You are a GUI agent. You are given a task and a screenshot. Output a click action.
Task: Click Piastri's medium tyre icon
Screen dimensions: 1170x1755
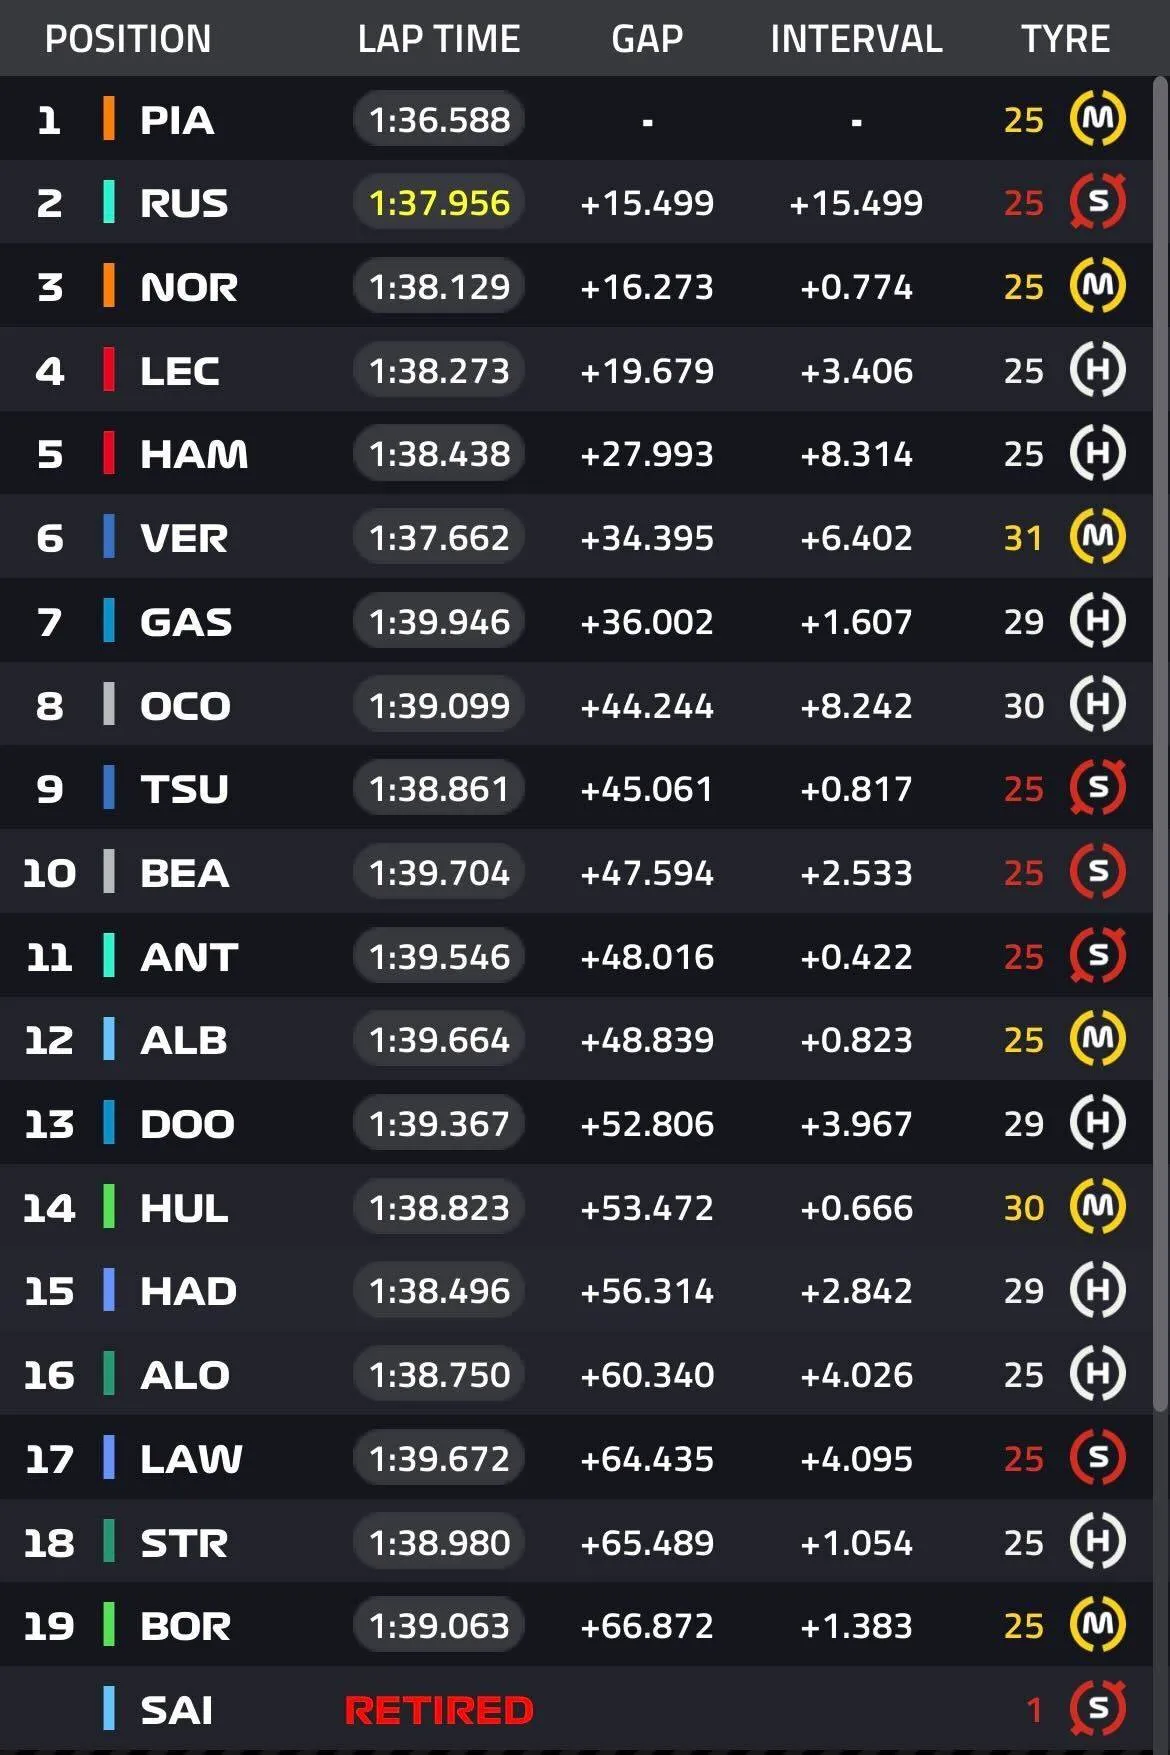(x=1098, y=118)
